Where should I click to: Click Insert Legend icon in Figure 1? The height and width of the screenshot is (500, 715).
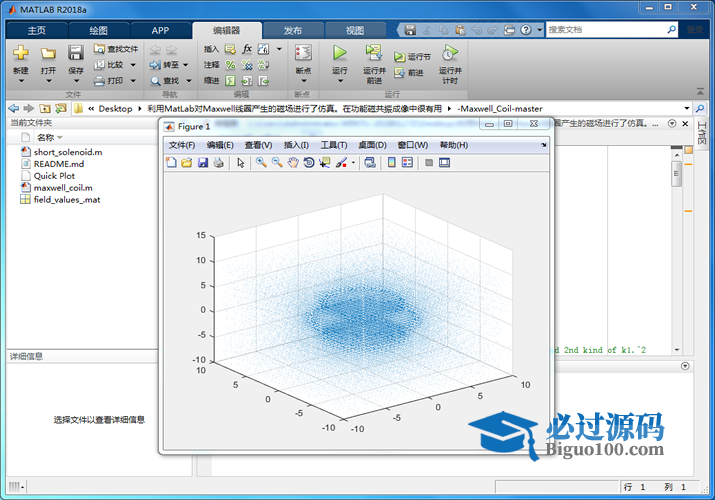click(407, 162)
